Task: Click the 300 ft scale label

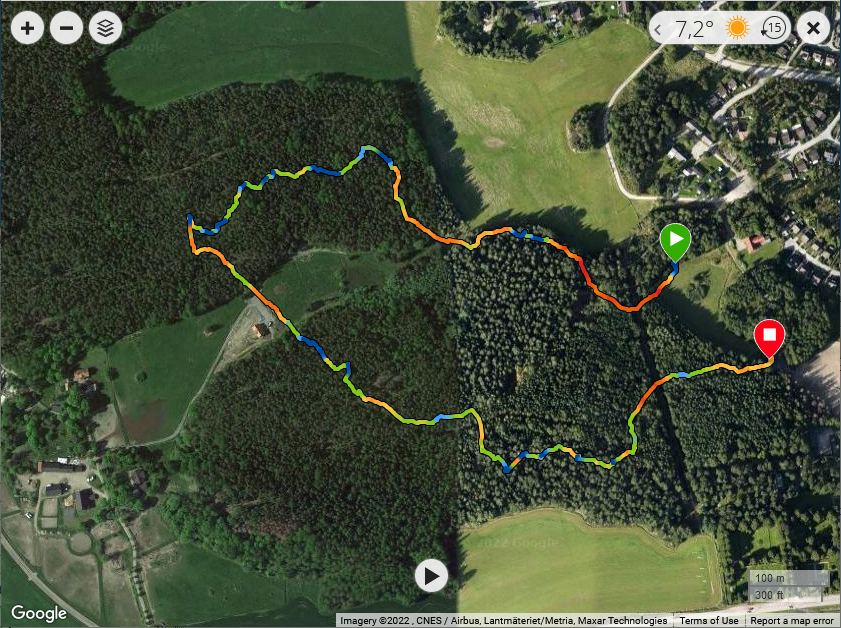Action: (x=770, y=595)
